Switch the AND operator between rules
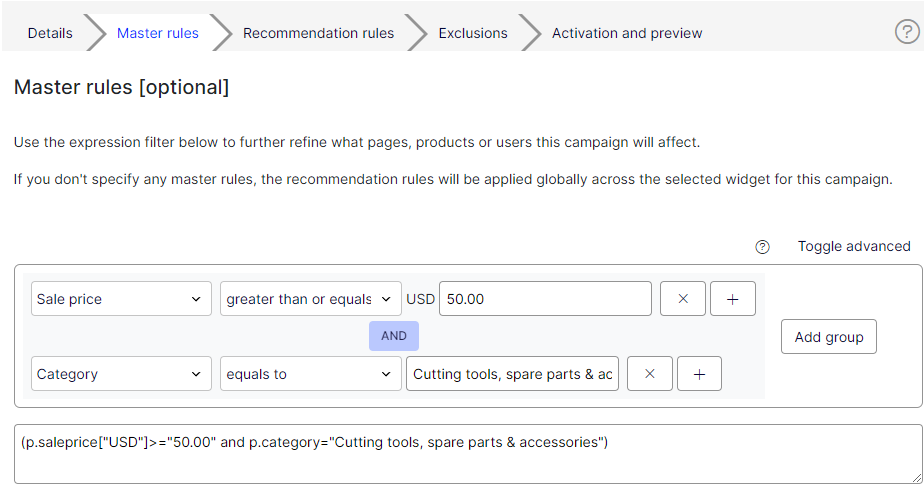The width and height of the screenshot is (924, 485). (x=394, y=336)
